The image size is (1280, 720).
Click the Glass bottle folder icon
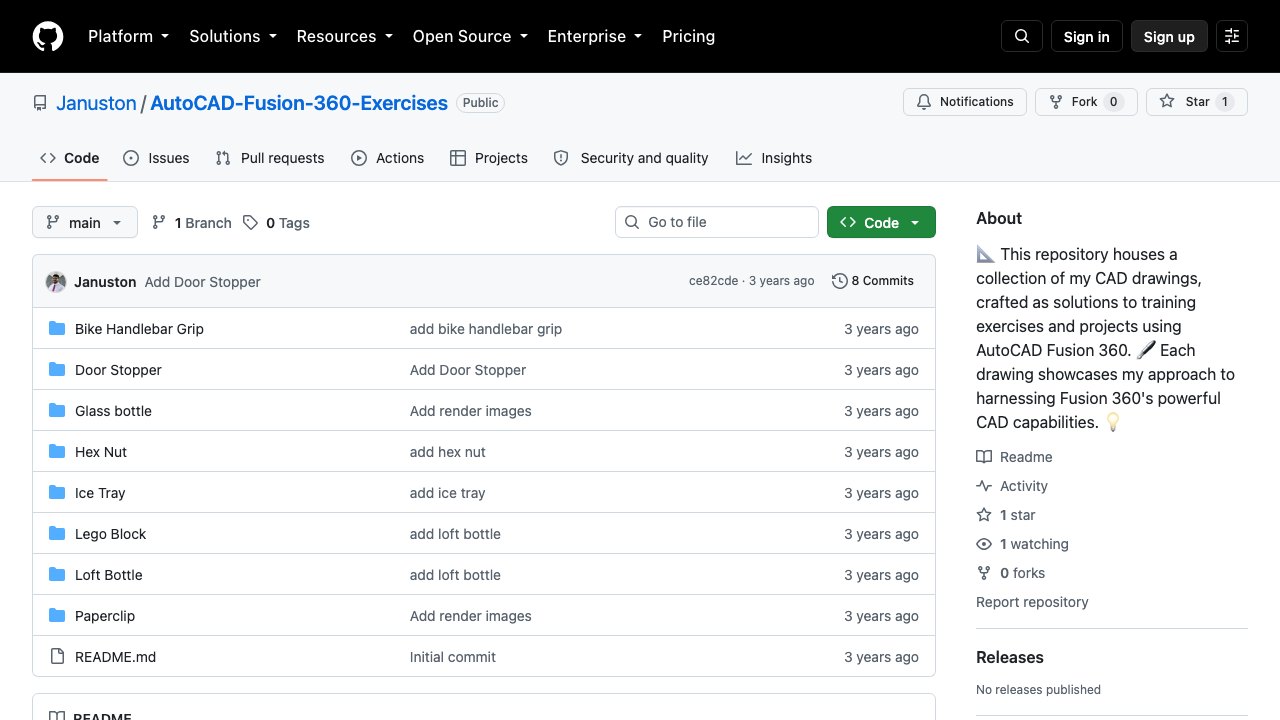[57, 411]
